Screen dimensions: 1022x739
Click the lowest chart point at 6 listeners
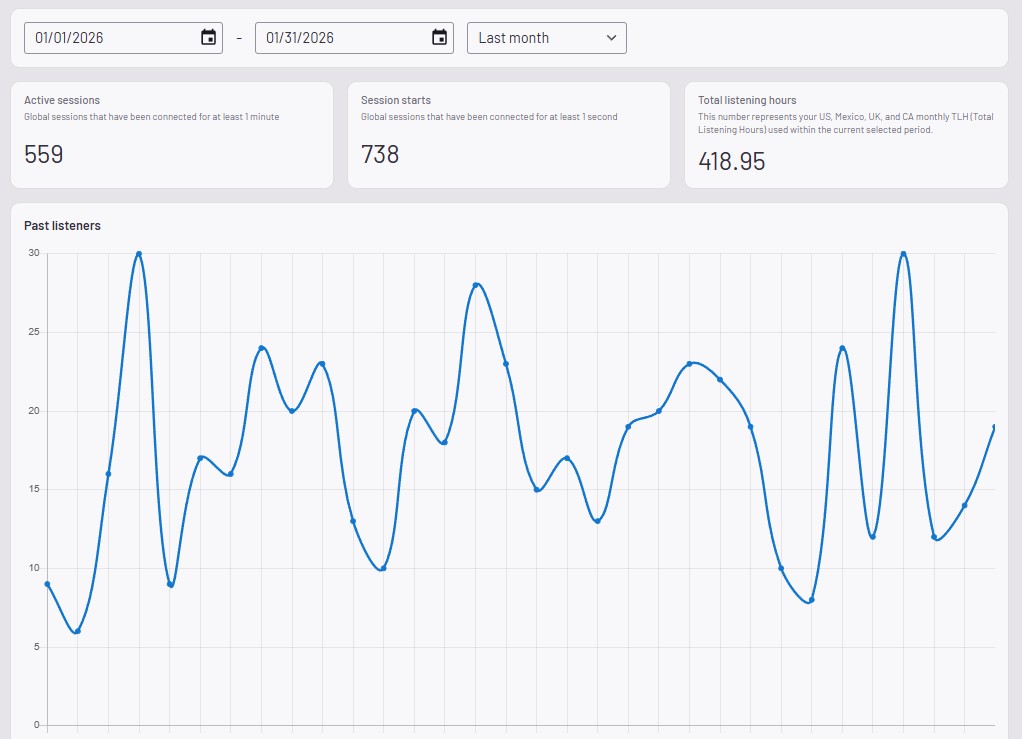click(77, 631)
